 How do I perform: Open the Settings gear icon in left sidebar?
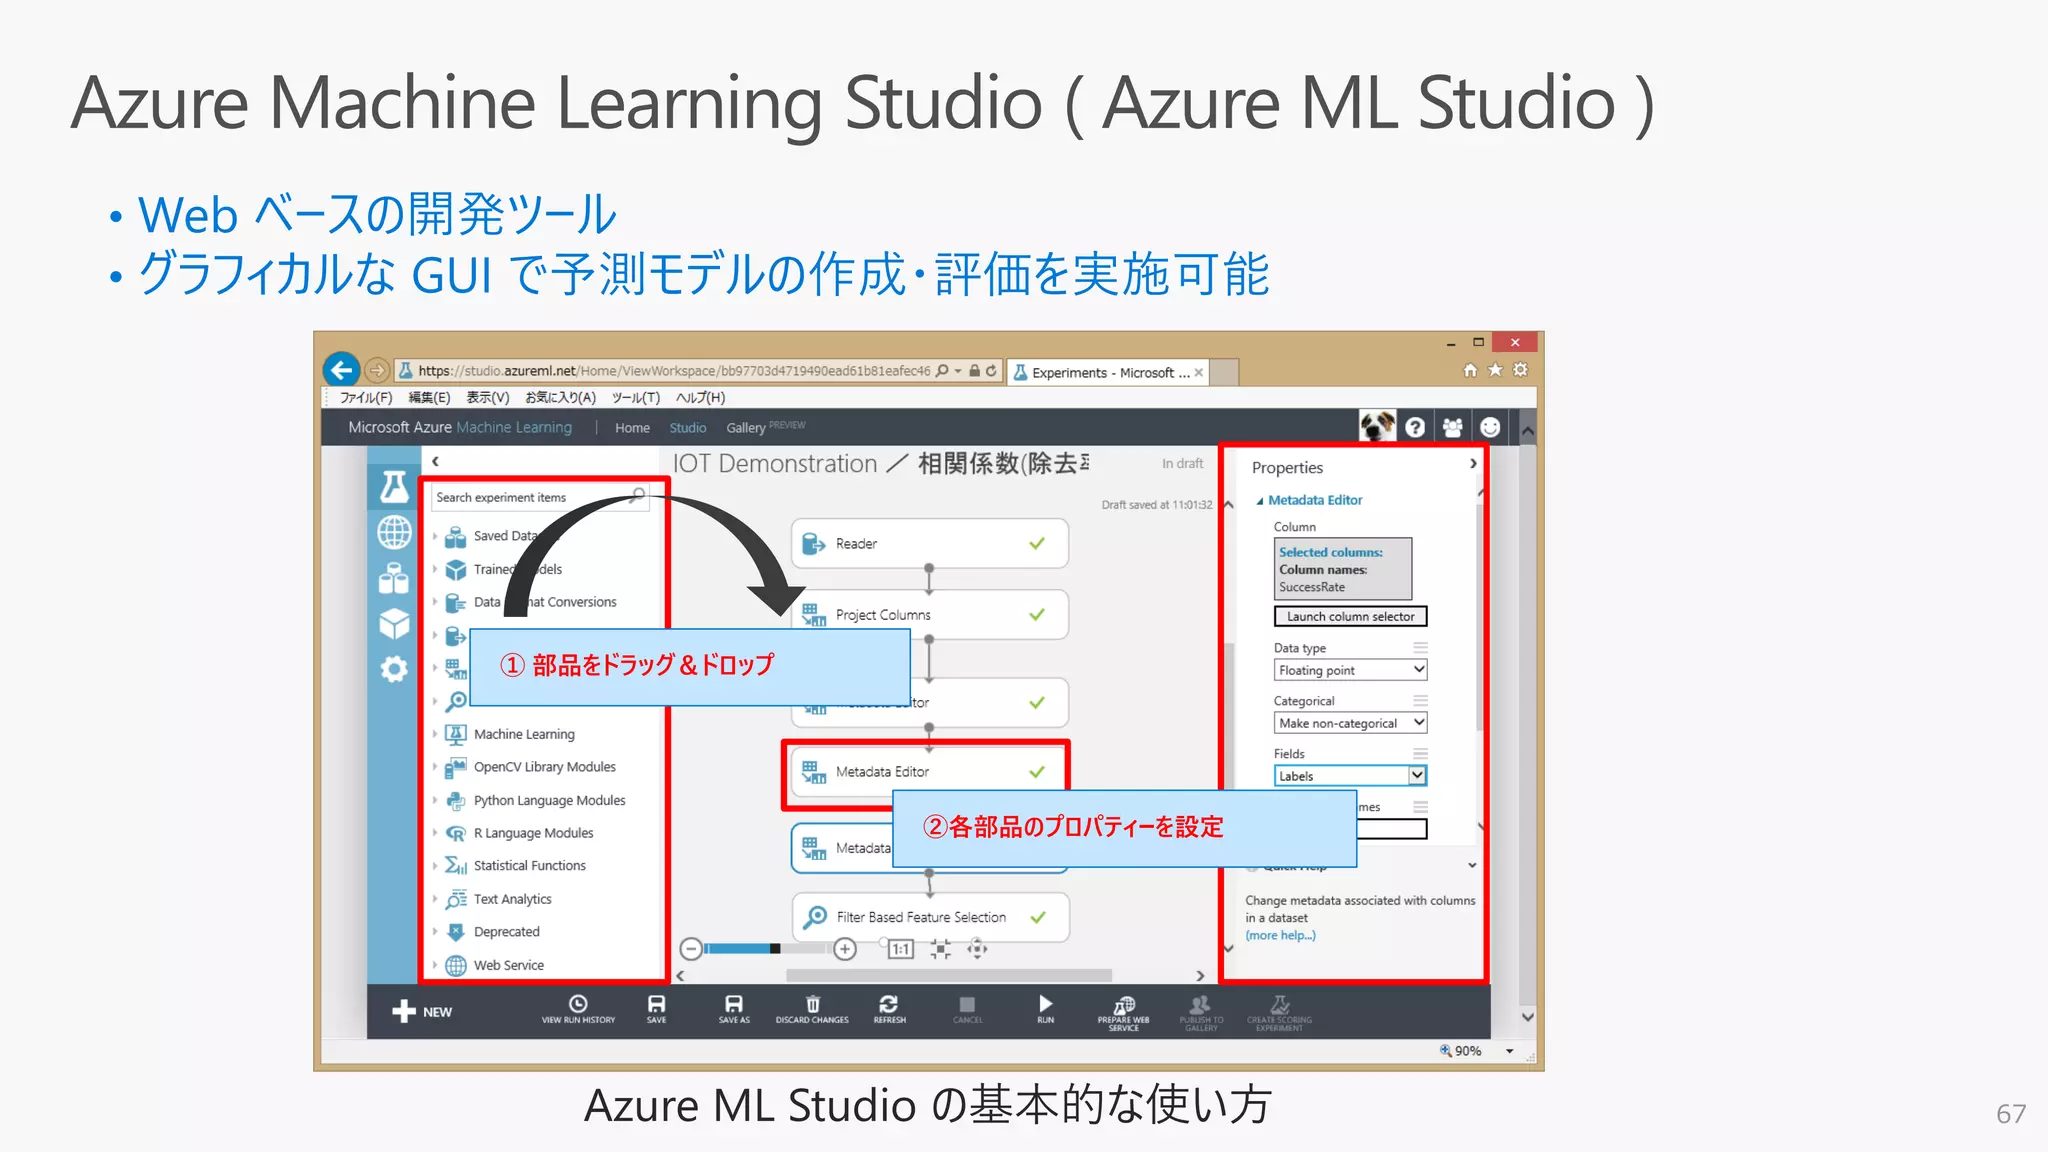[394, 669]
